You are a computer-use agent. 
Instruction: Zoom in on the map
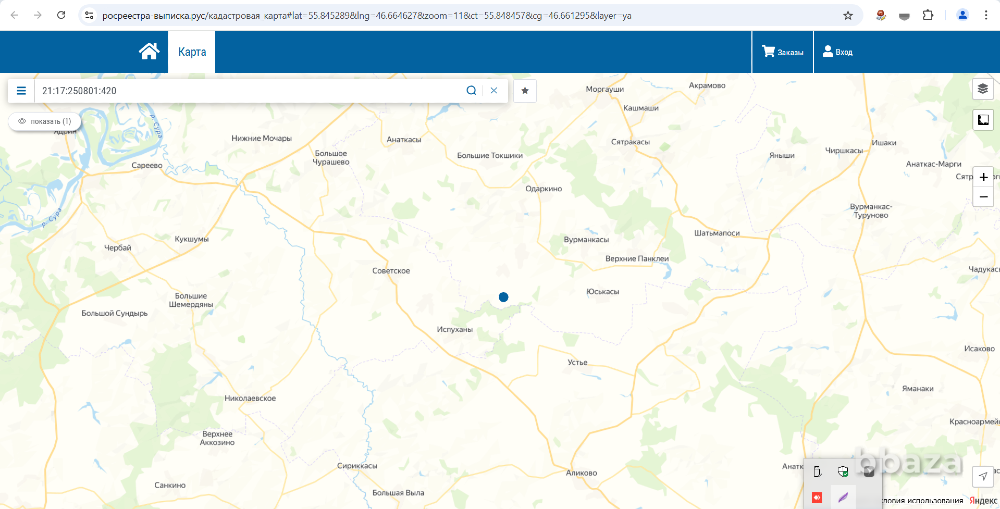[x=983, y=177]
